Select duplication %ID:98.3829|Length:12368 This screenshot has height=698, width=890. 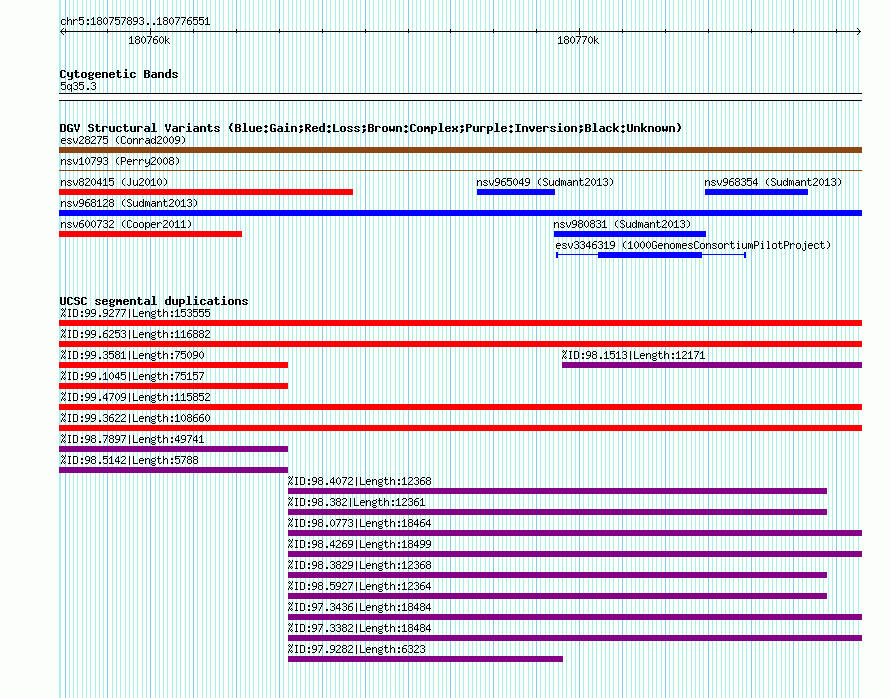point(557,575)
